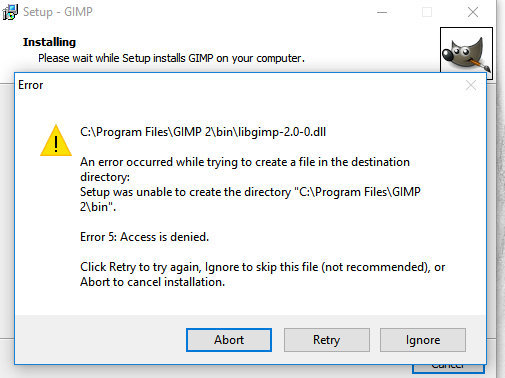This screenshot has width=505, height=378.
Task: Click the Error dialog's close X
Action: coord(471,85)
